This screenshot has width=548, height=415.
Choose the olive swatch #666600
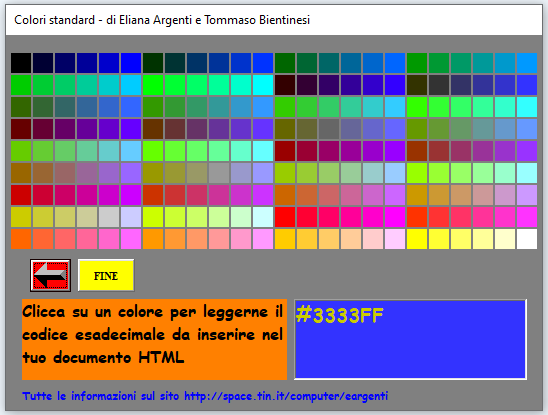point(285,129)
